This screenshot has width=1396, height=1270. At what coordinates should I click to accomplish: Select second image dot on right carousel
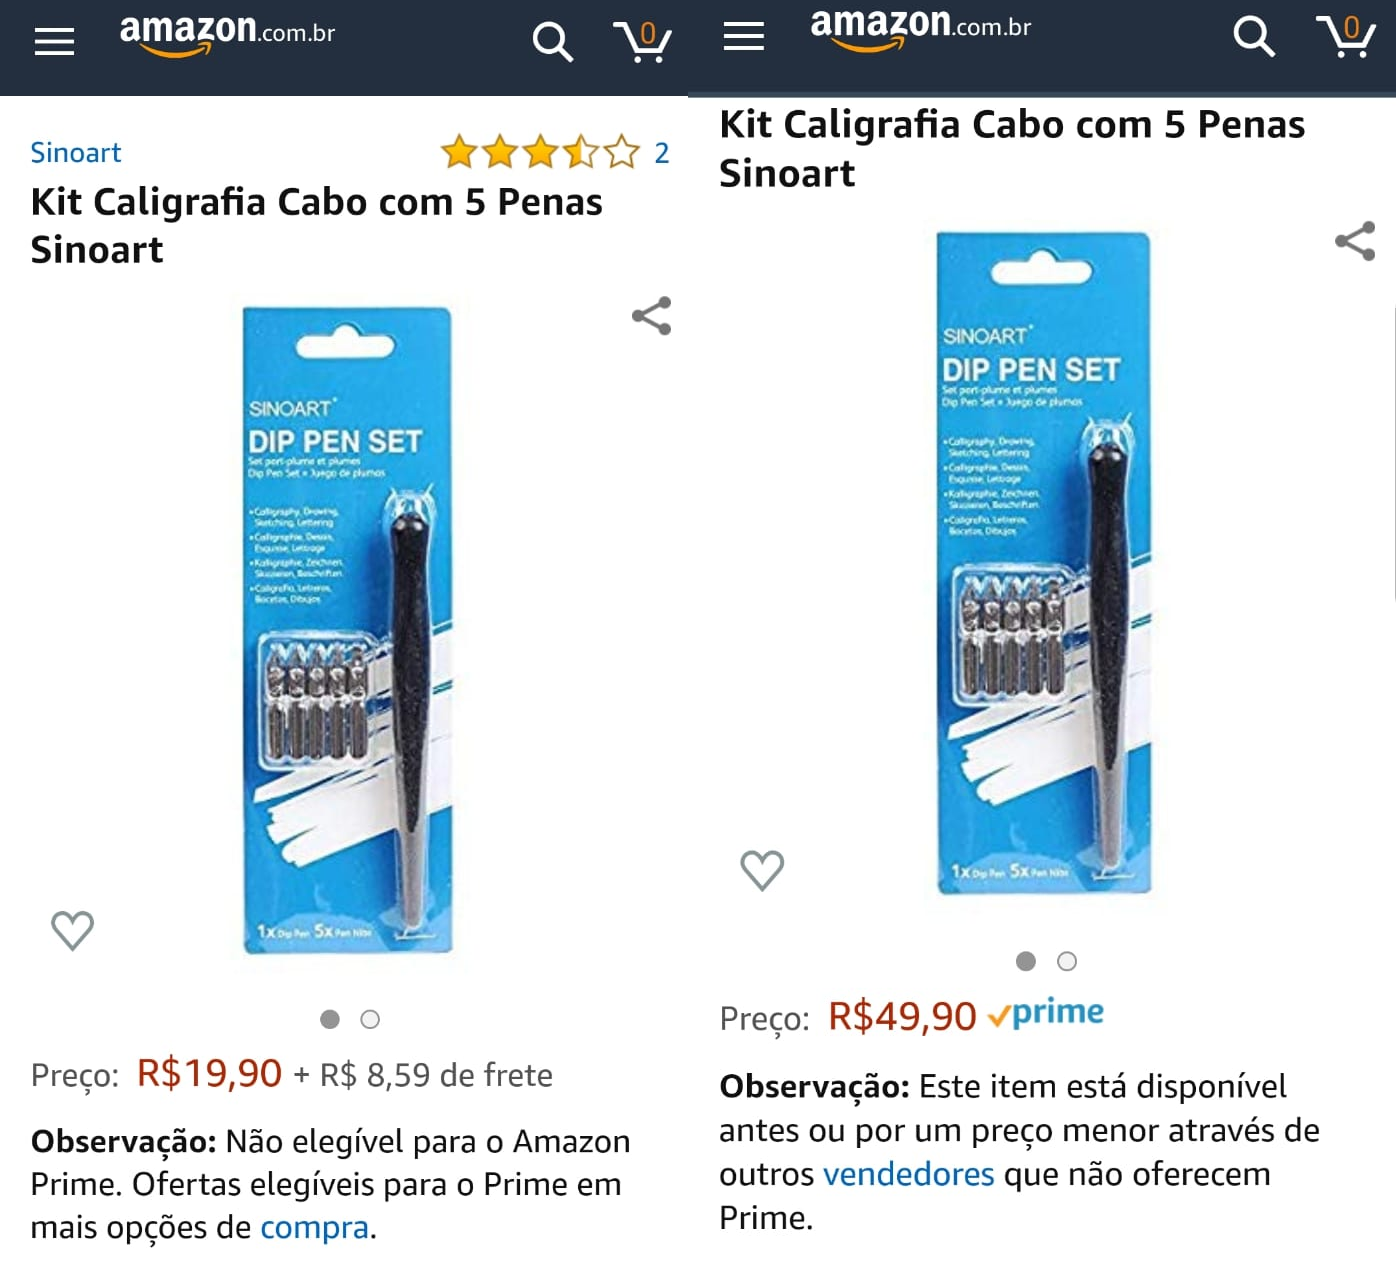click(x=1067, y=961)
